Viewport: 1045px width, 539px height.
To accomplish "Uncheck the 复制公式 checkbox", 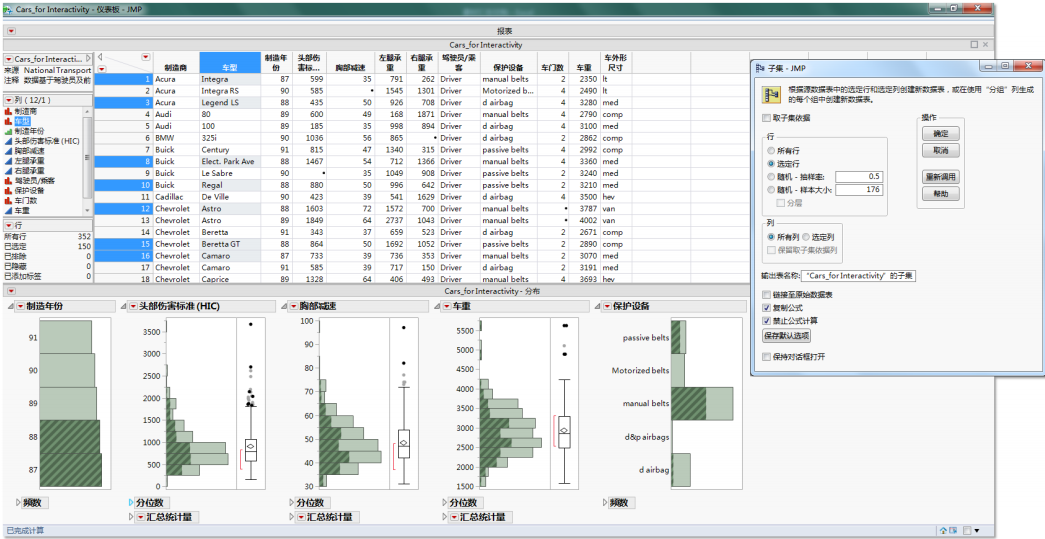I will tap(766, 308).
